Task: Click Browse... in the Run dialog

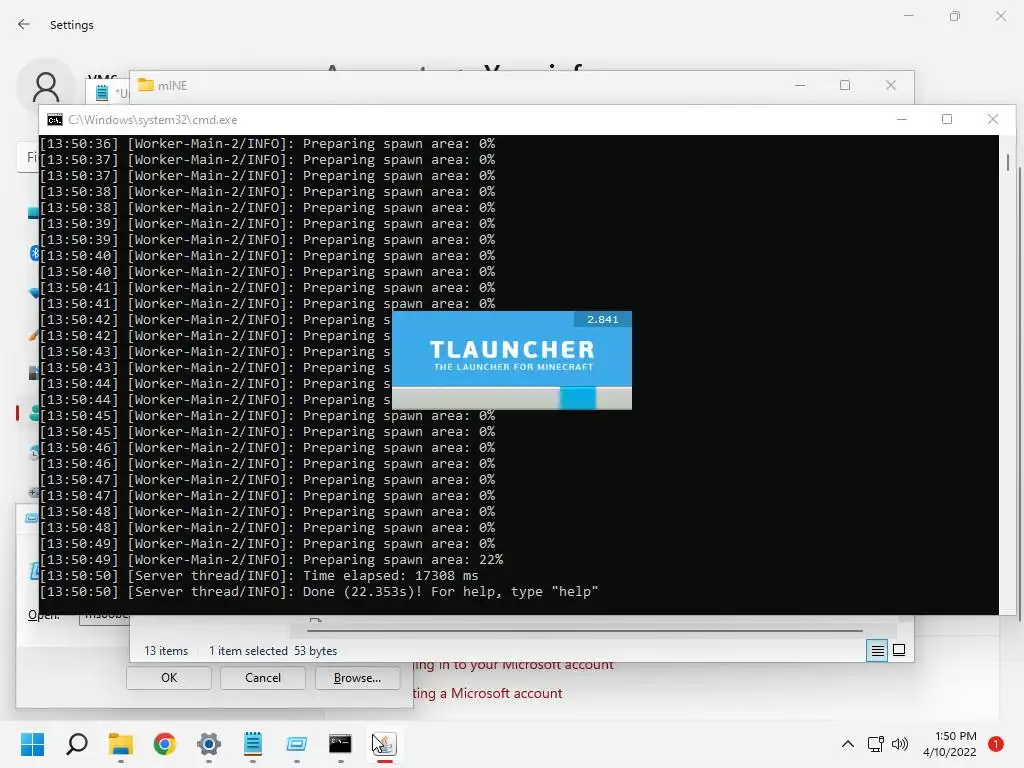Action: [357, 678]
